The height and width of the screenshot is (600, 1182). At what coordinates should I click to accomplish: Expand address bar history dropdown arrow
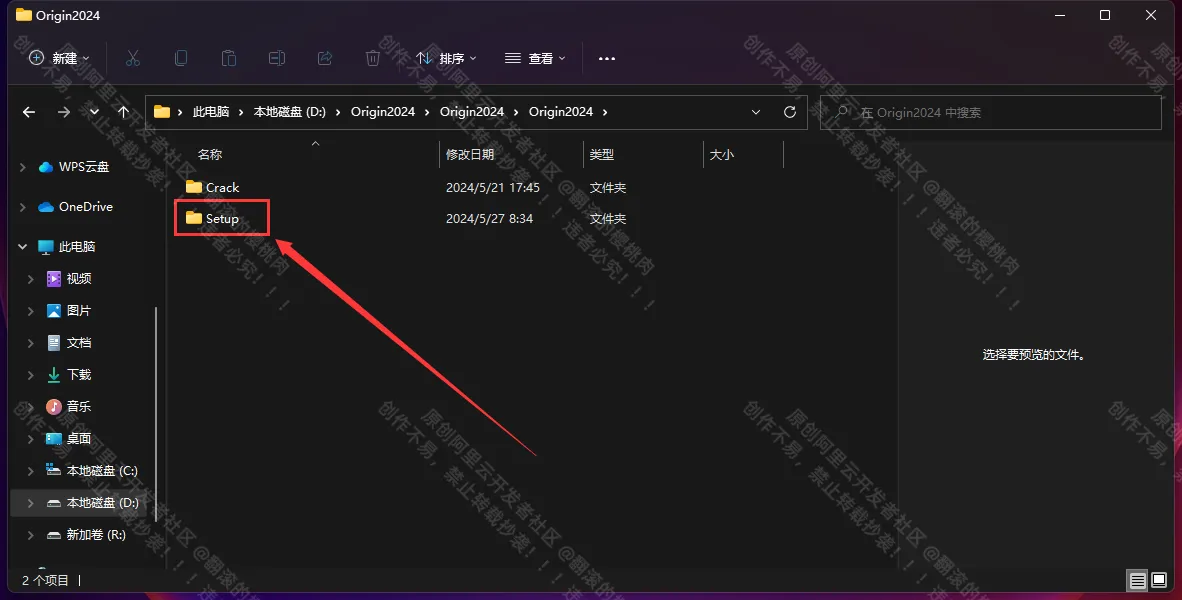[x=756, y=112]
